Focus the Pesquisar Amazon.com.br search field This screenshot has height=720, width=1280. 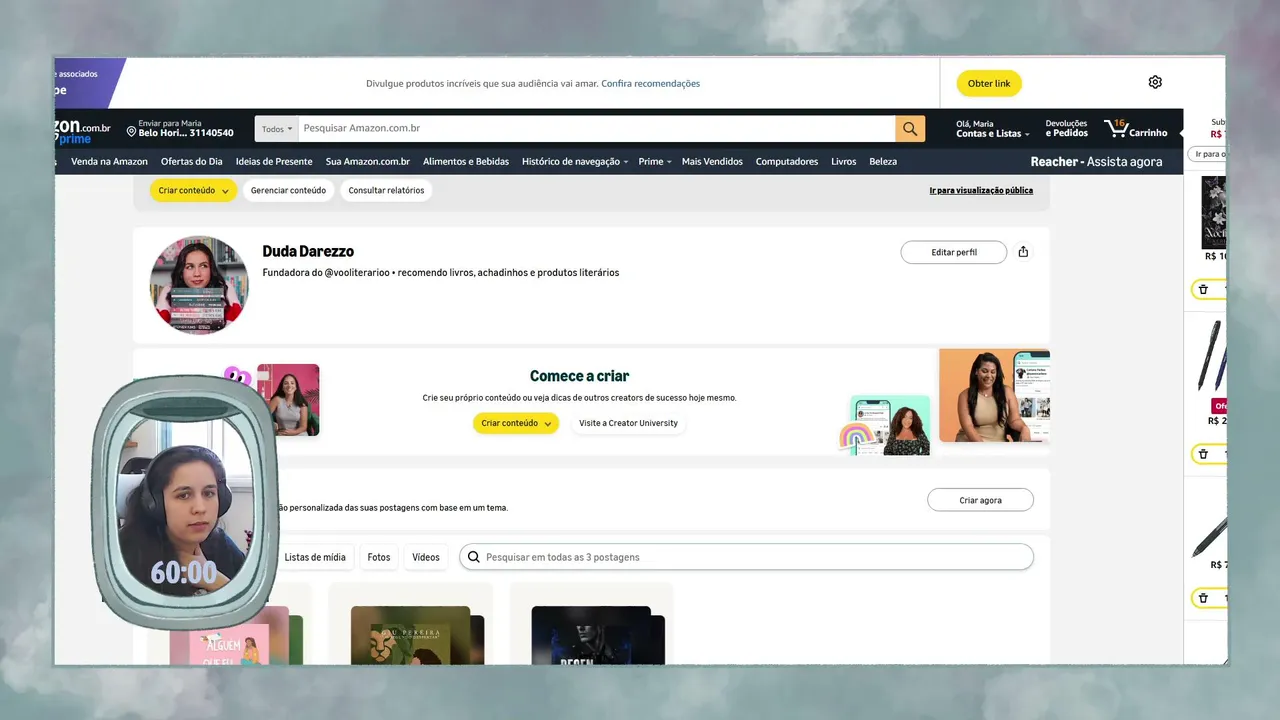coord(596,129)
